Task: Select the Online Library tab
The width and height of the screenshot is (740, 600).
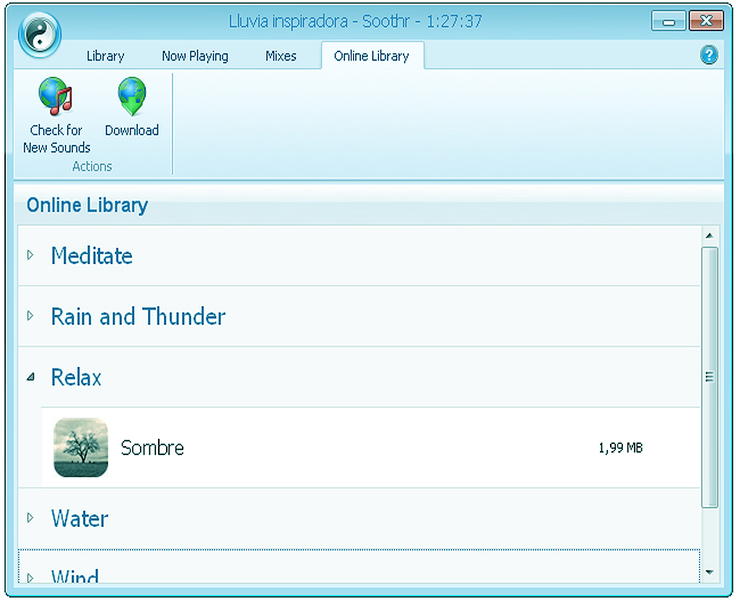Action: [x=371, y=56]
